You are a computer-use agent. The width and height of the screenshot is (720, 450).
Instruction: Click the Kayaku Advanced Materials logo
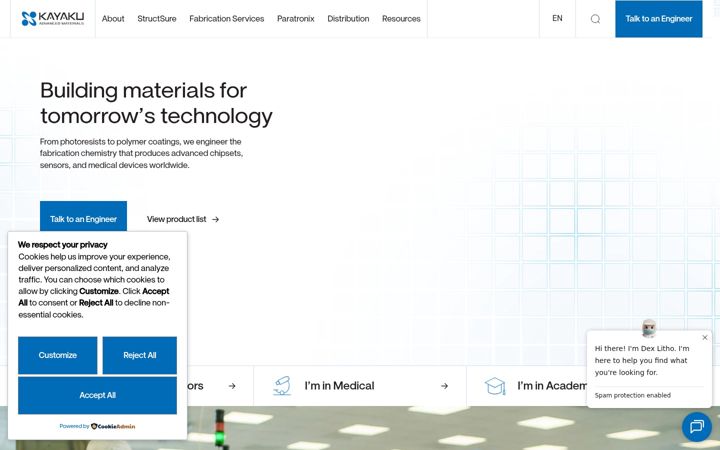click(53, 18)
